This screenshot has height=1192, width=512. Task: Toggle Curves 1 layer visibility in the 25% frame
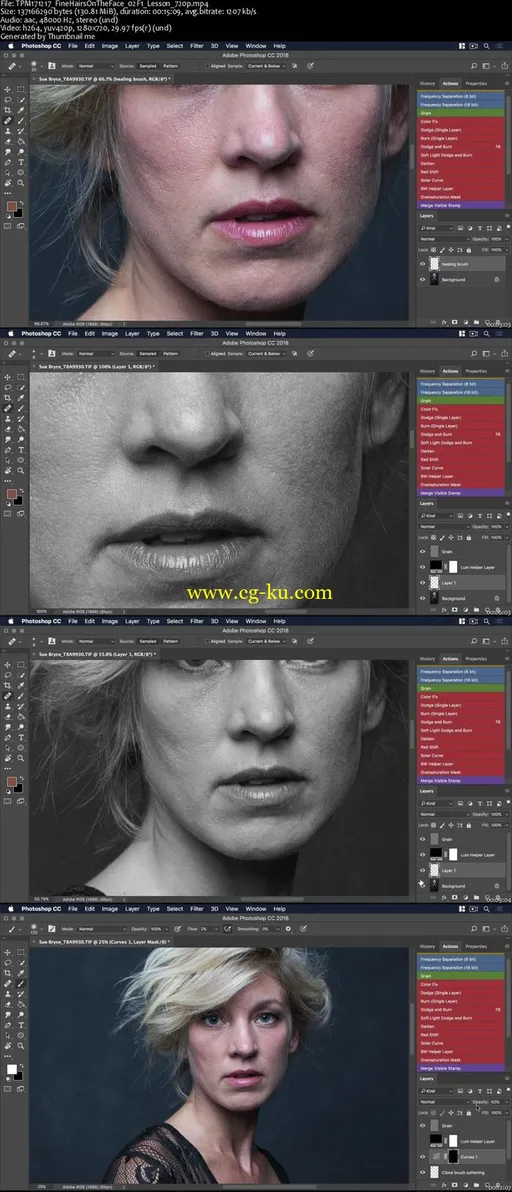click(x=422, y=1157)
